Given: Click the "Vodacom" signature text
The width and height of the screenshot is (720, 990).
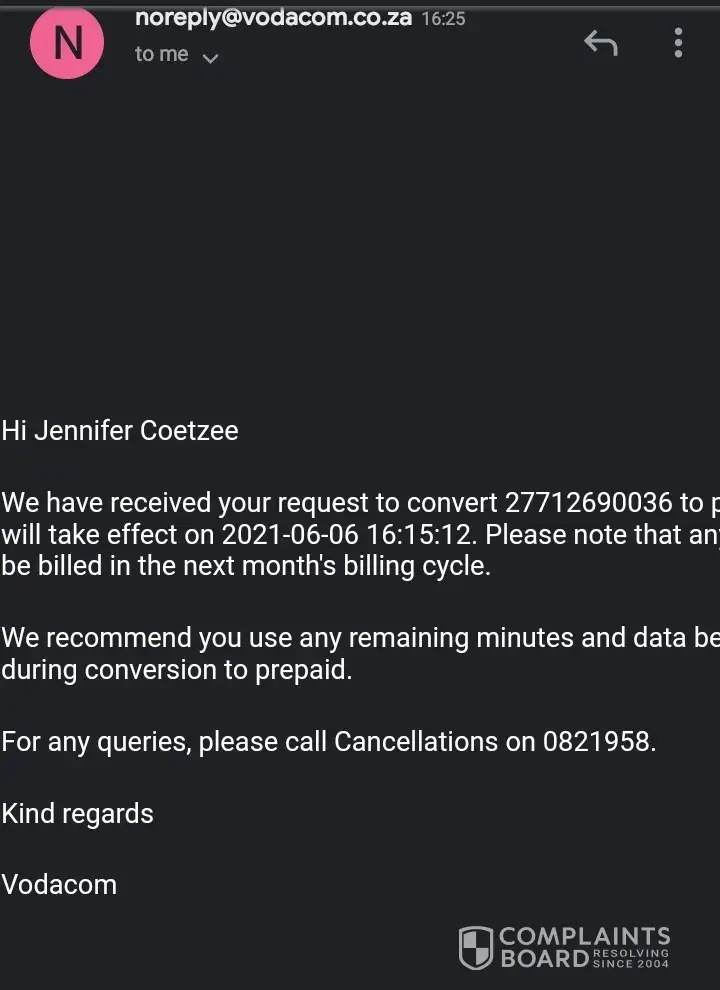Looking at the screenshot, I should (59, 885).
